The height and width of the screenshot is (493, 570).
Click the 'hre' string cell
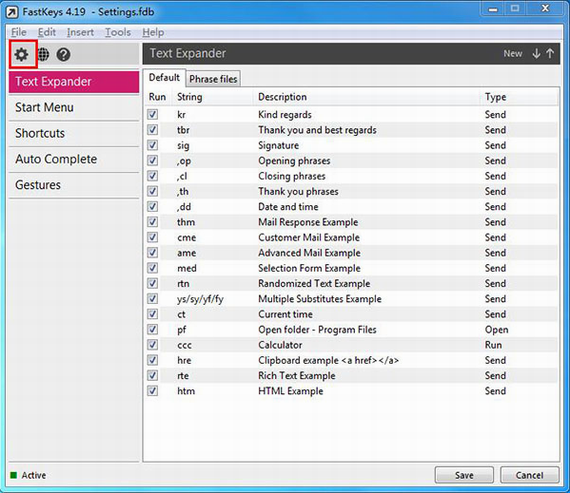[184, 360]
